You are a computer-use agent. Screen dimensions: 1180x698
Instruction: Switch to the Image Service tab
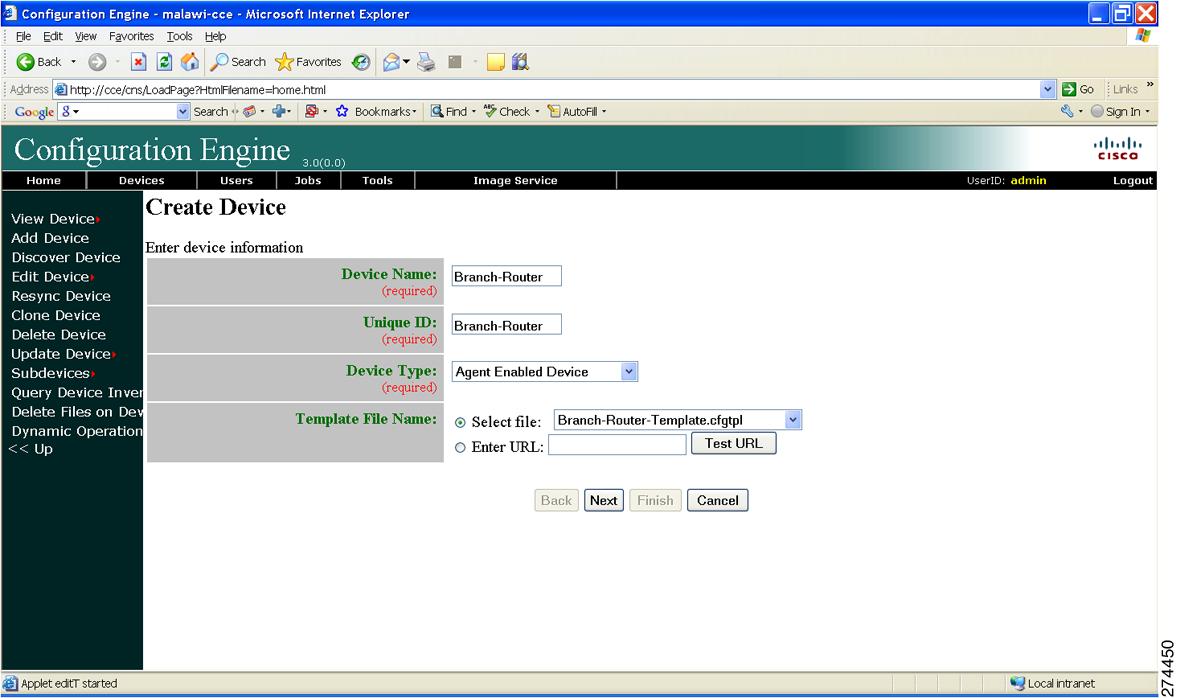click(x=515, y=181)
